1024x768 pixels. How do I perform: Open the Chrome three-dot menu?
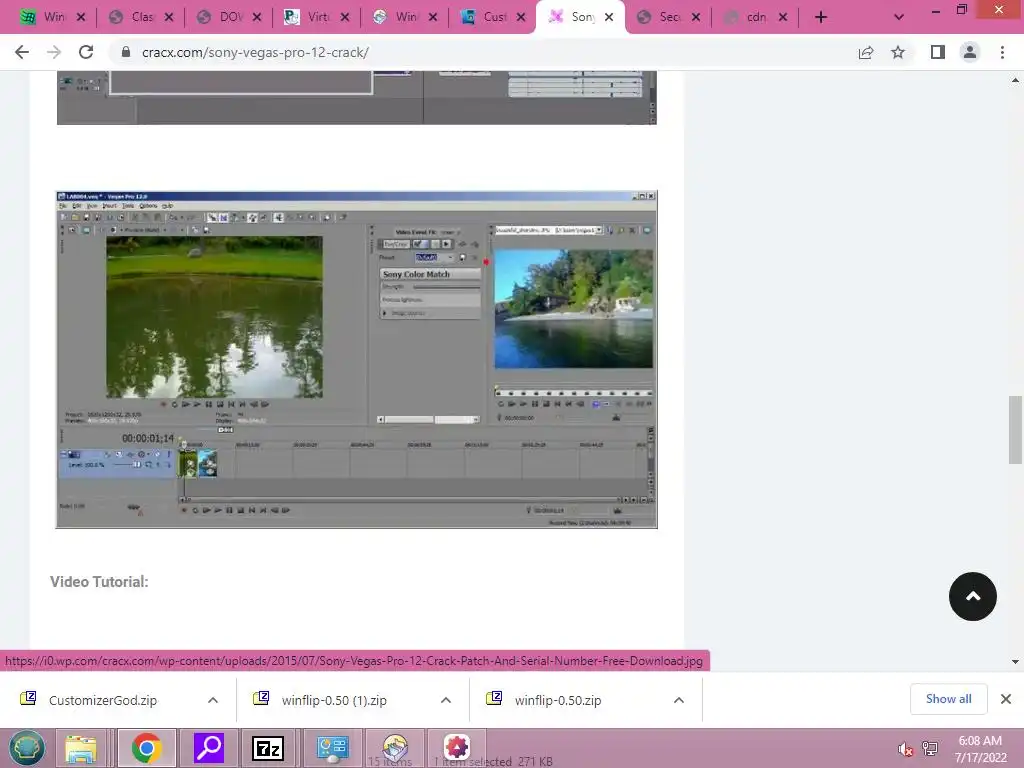(x=1002, y=52)
